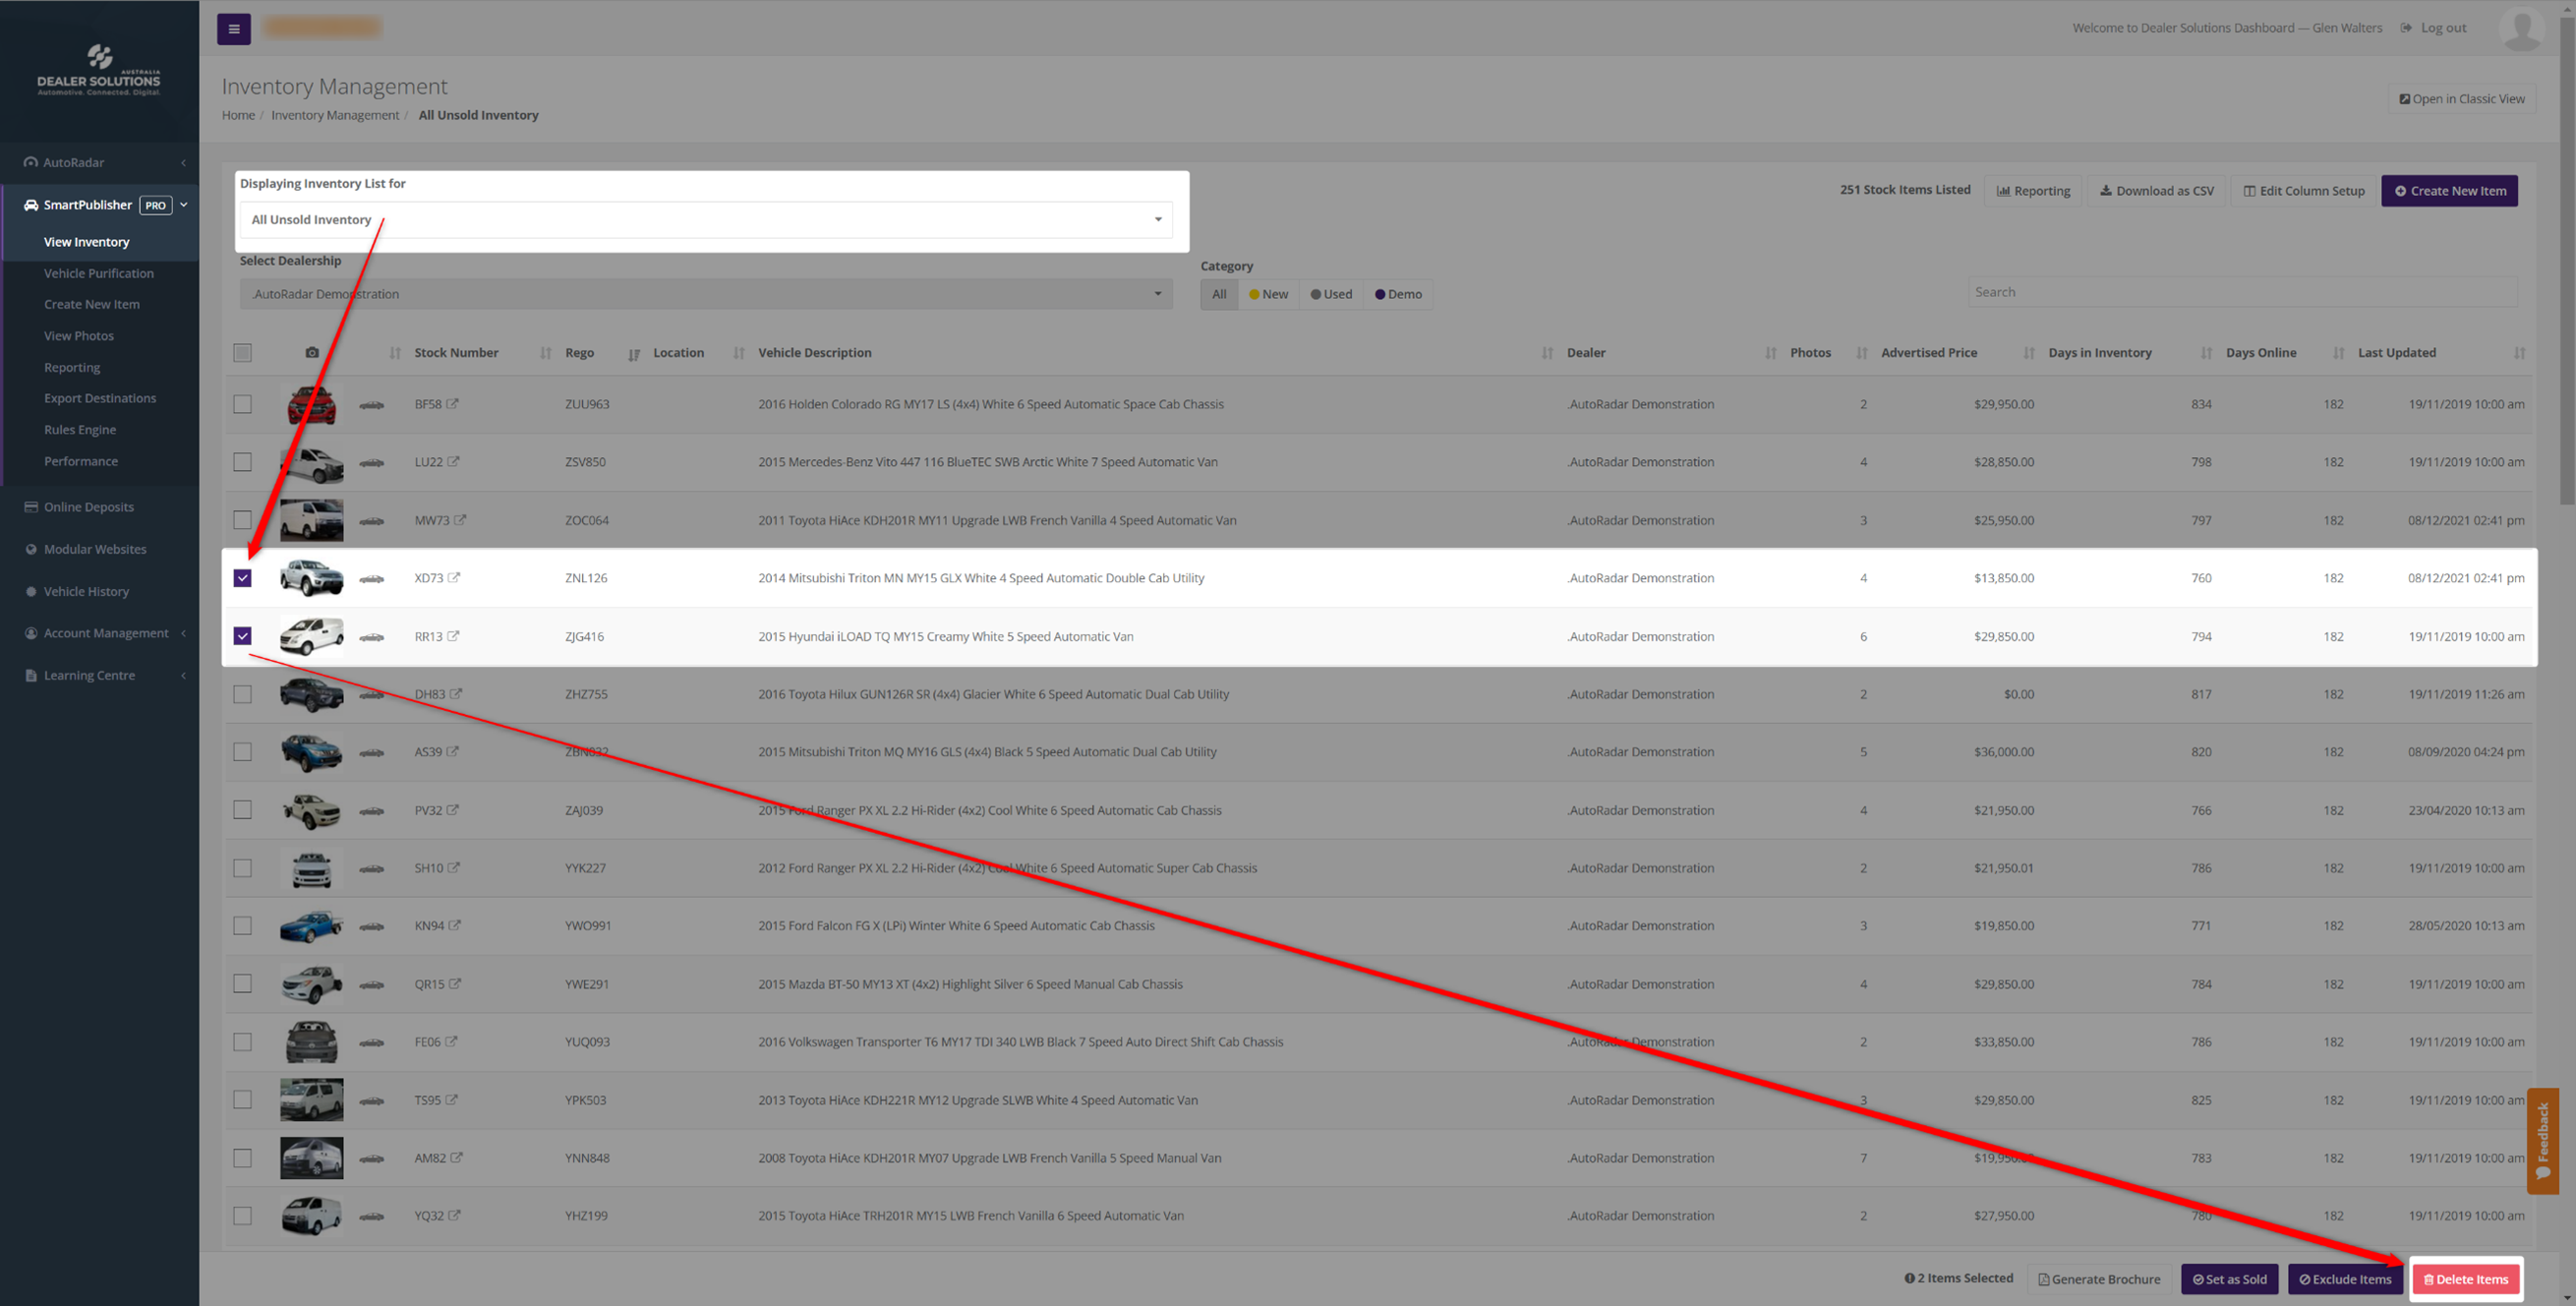Click the Set as Sold button

(2230, 1279)
